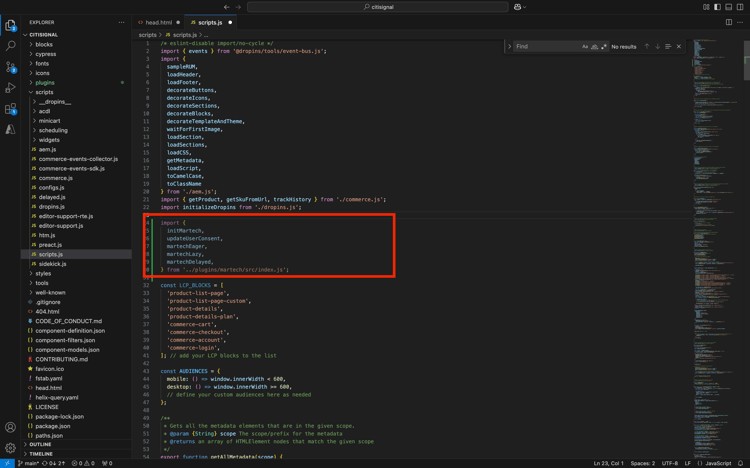Open the Accounts menu icon

(x=10, y=427)
